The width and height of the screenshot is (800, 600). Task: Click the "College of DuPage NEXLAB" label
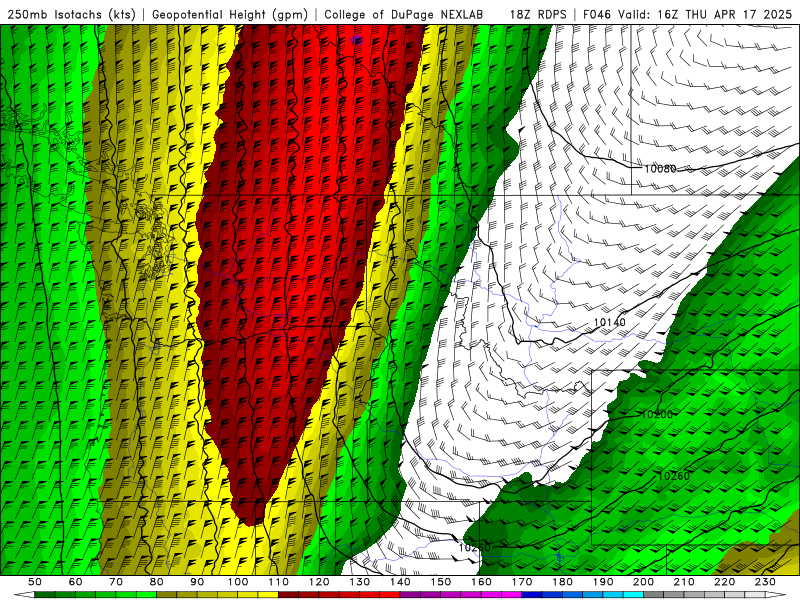404,14
